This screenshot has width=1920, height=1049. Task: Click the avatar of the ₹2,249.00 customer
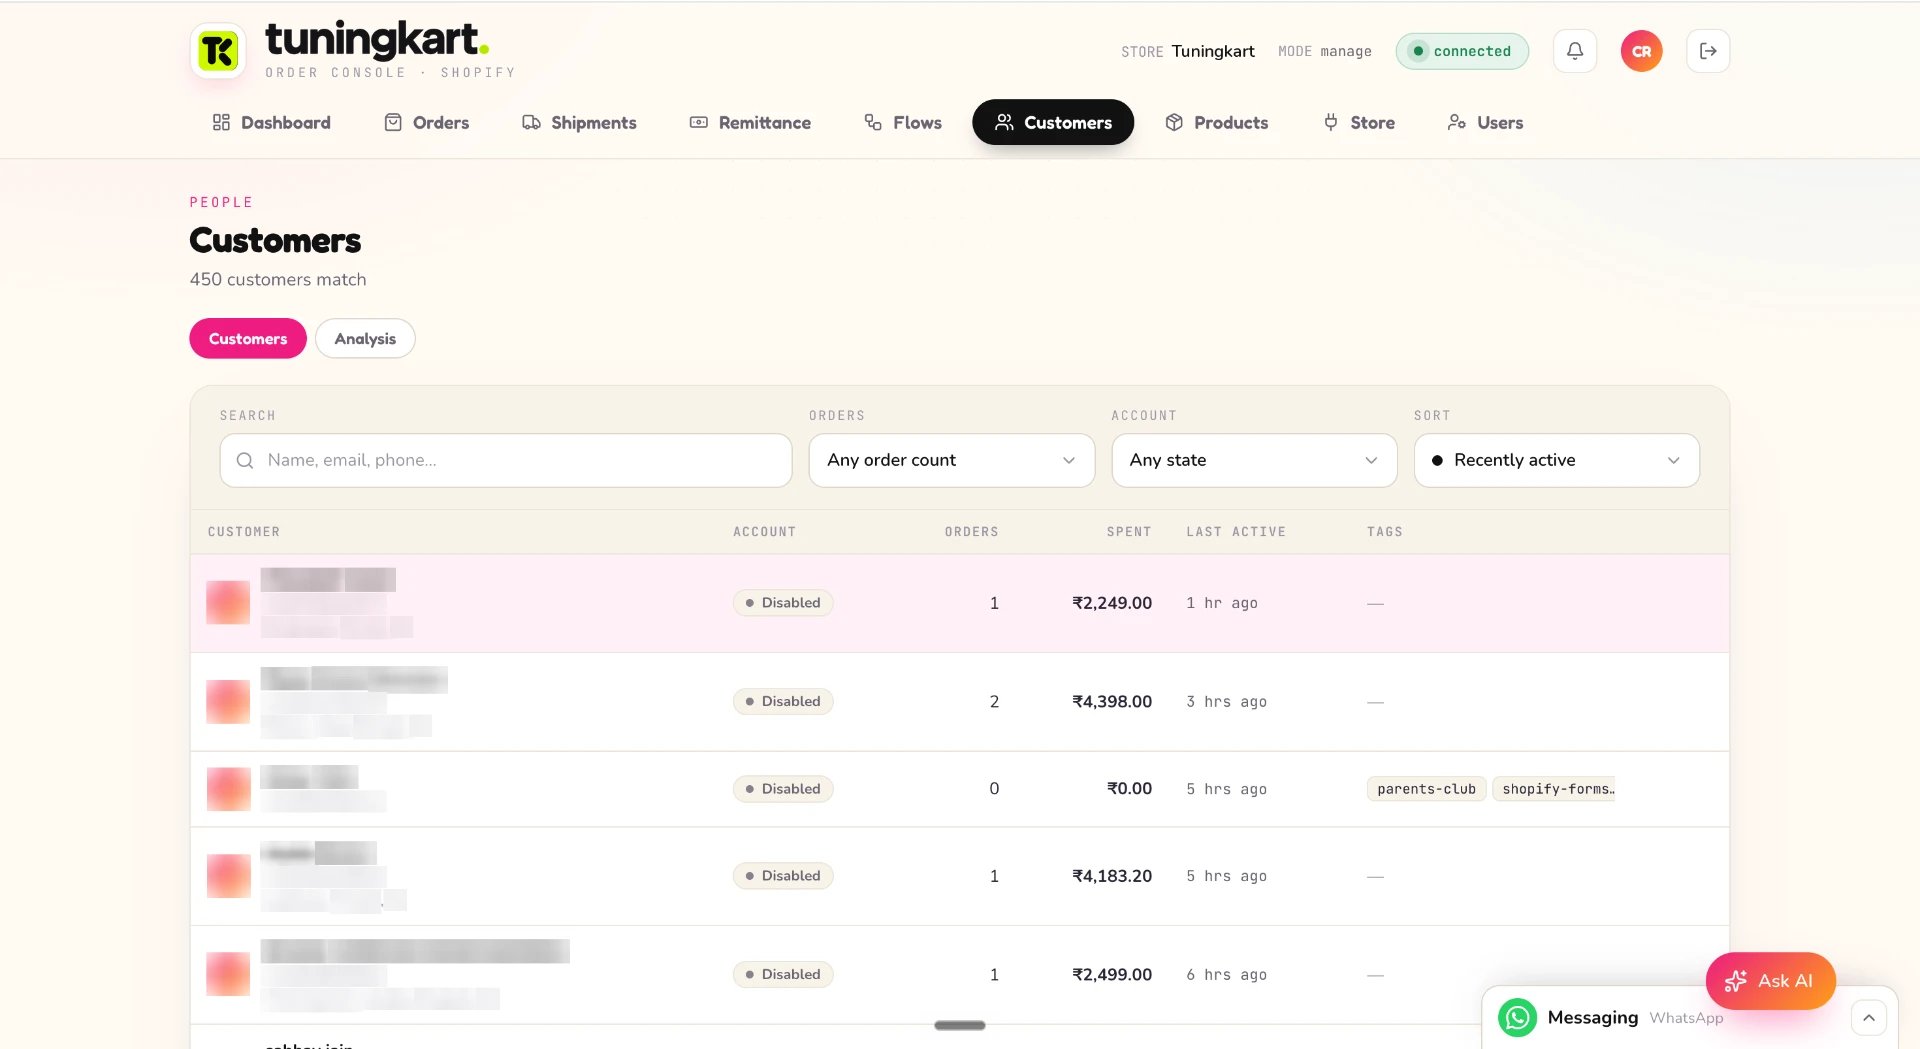point(228,603)
